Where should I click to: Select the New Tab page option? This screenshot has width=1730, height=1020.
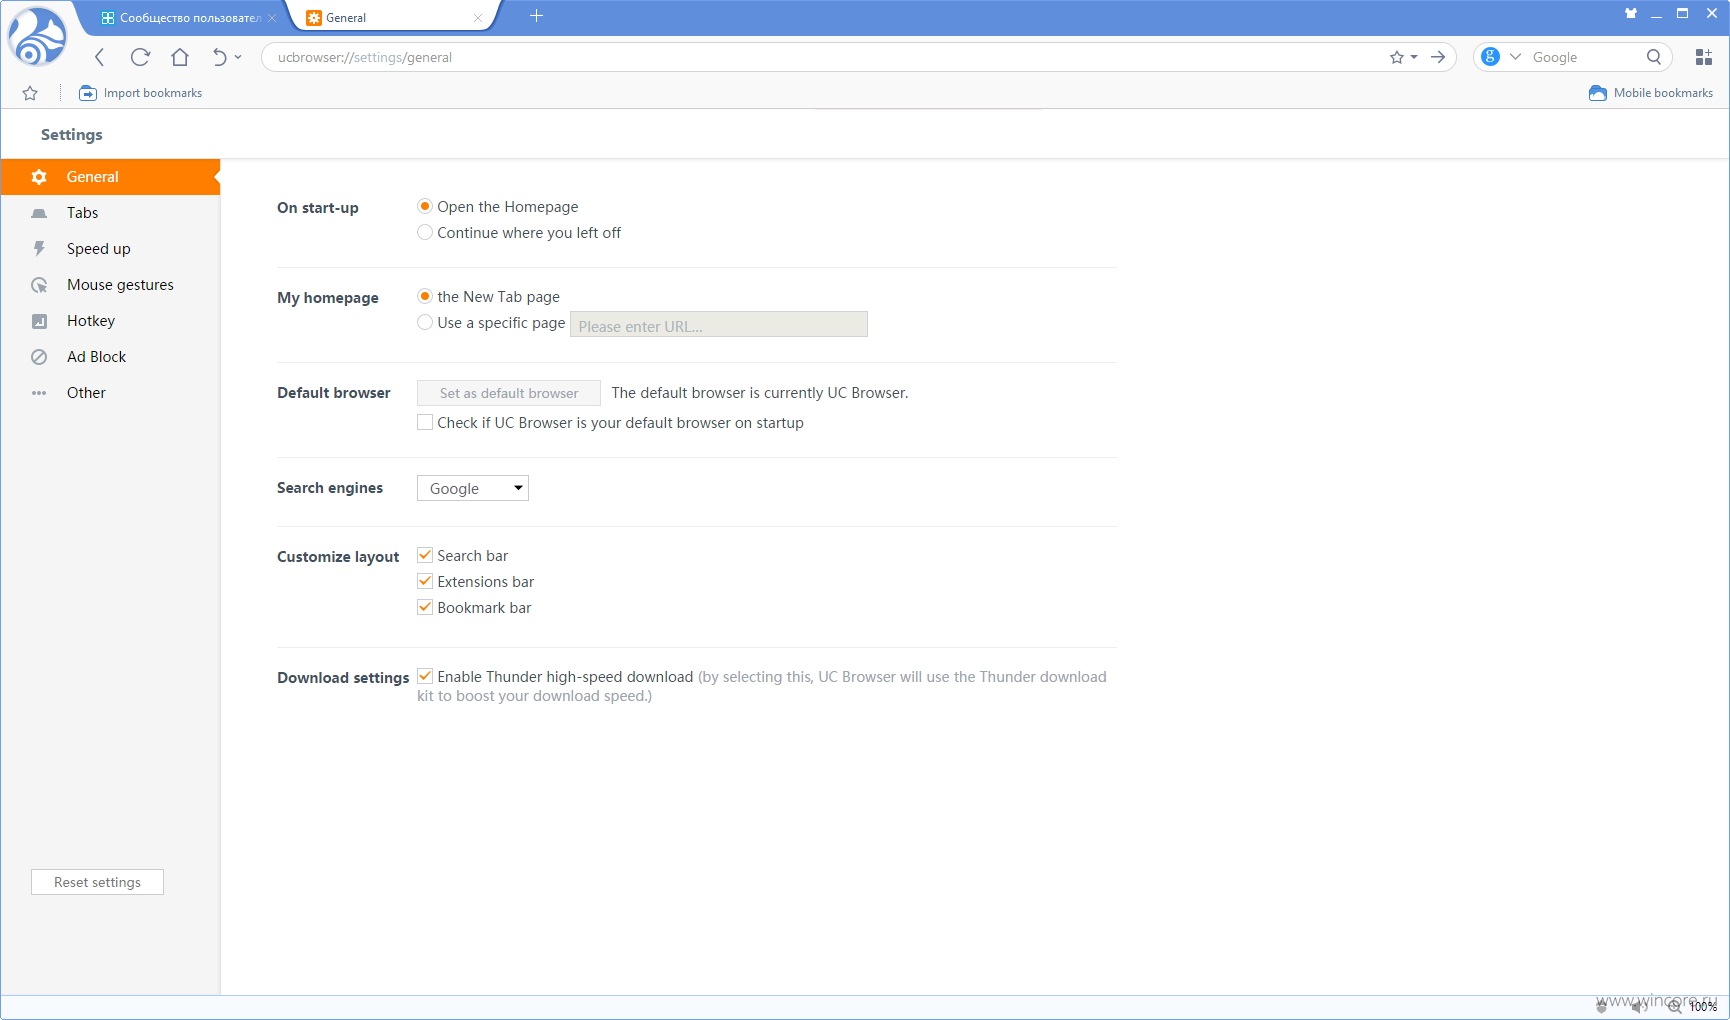425,296
